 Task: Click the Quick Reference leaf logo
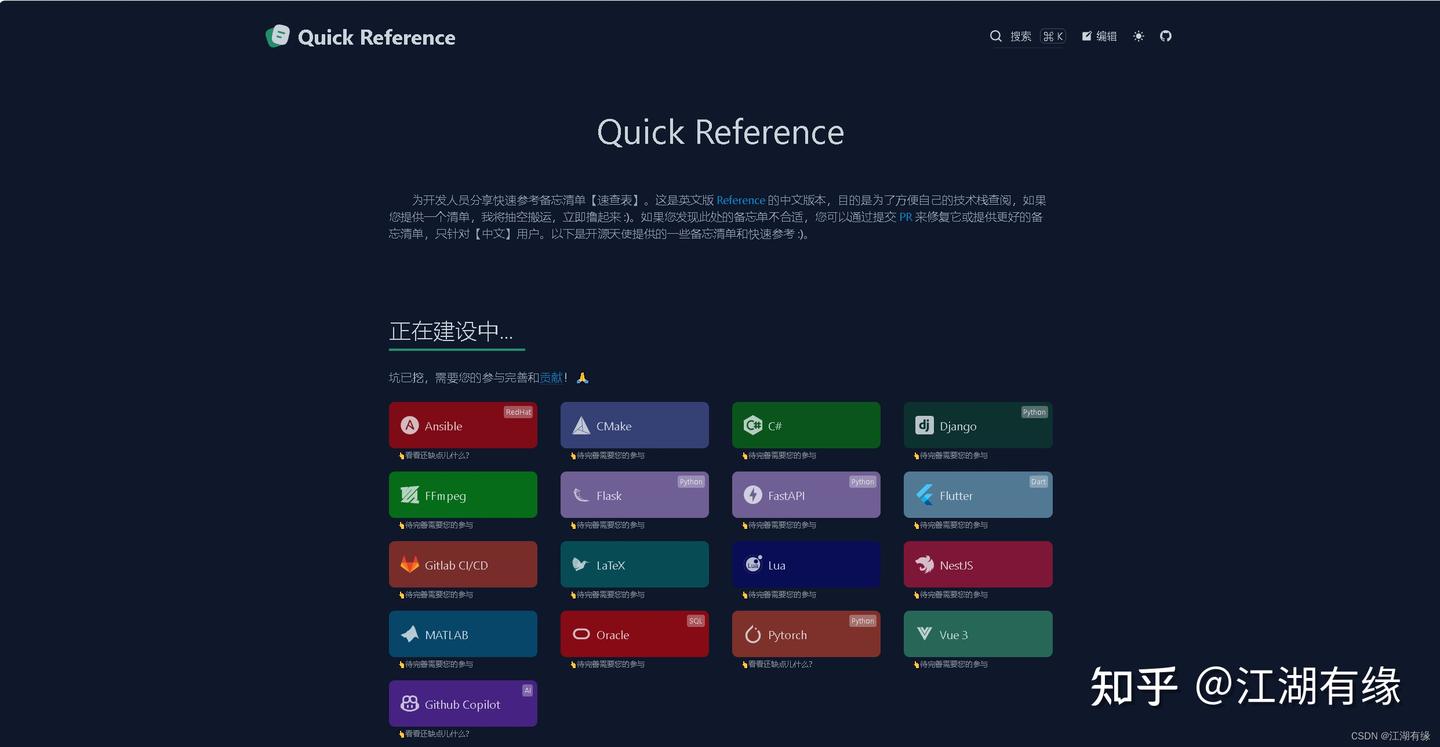tap(278, 36)
